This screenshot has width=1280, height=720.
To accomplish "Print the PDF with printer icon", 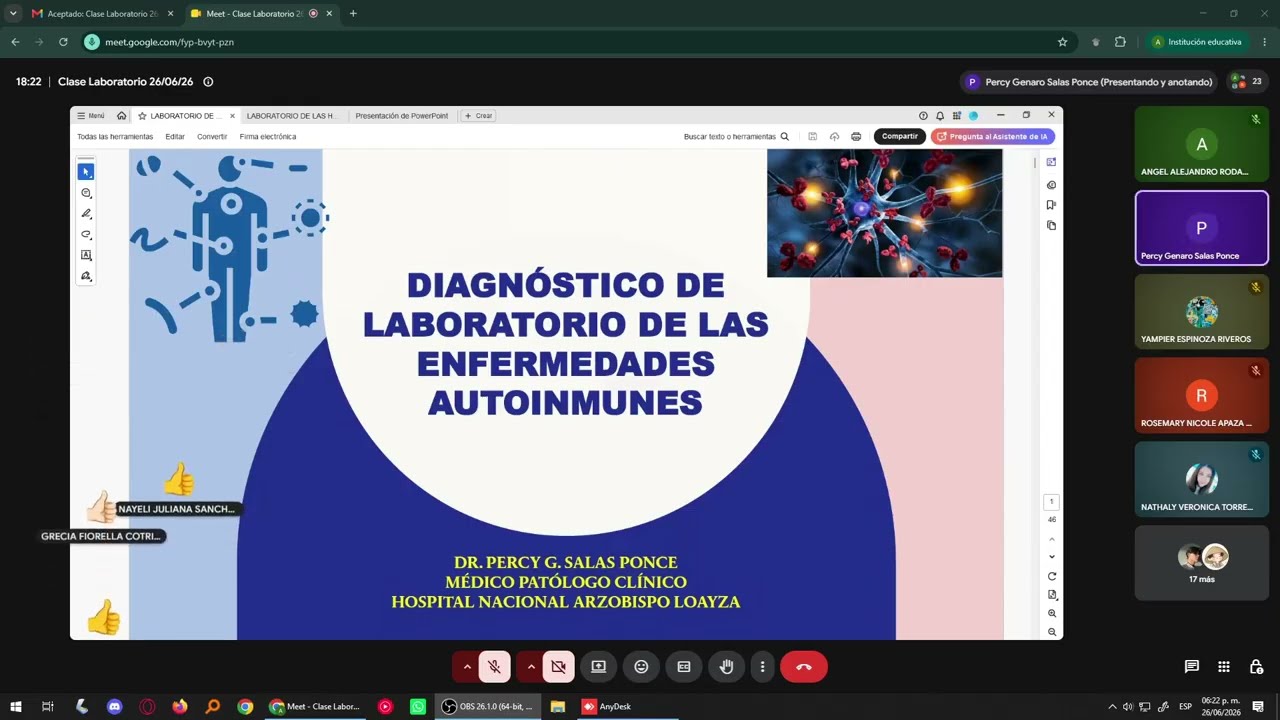I will pyautogui.click(x=856, y=137).
